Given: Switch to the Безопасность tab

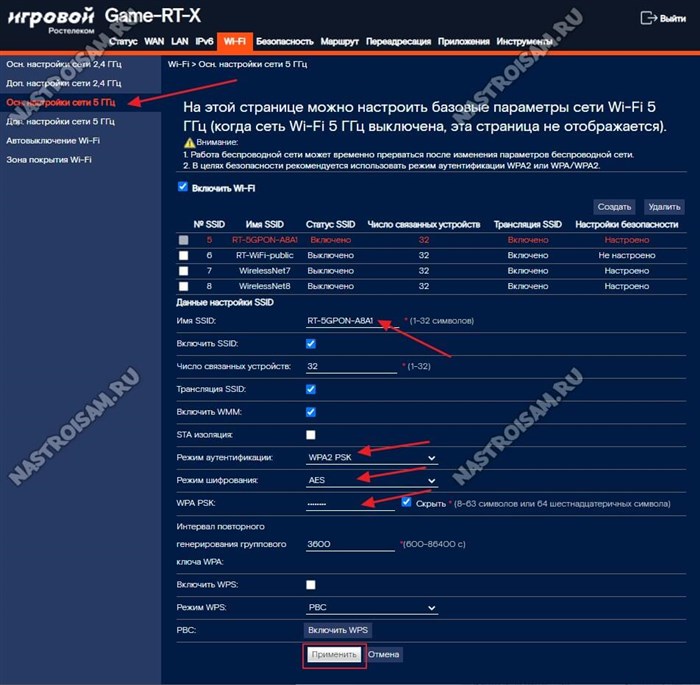Looking at the screenshot, I should (285, 42).
